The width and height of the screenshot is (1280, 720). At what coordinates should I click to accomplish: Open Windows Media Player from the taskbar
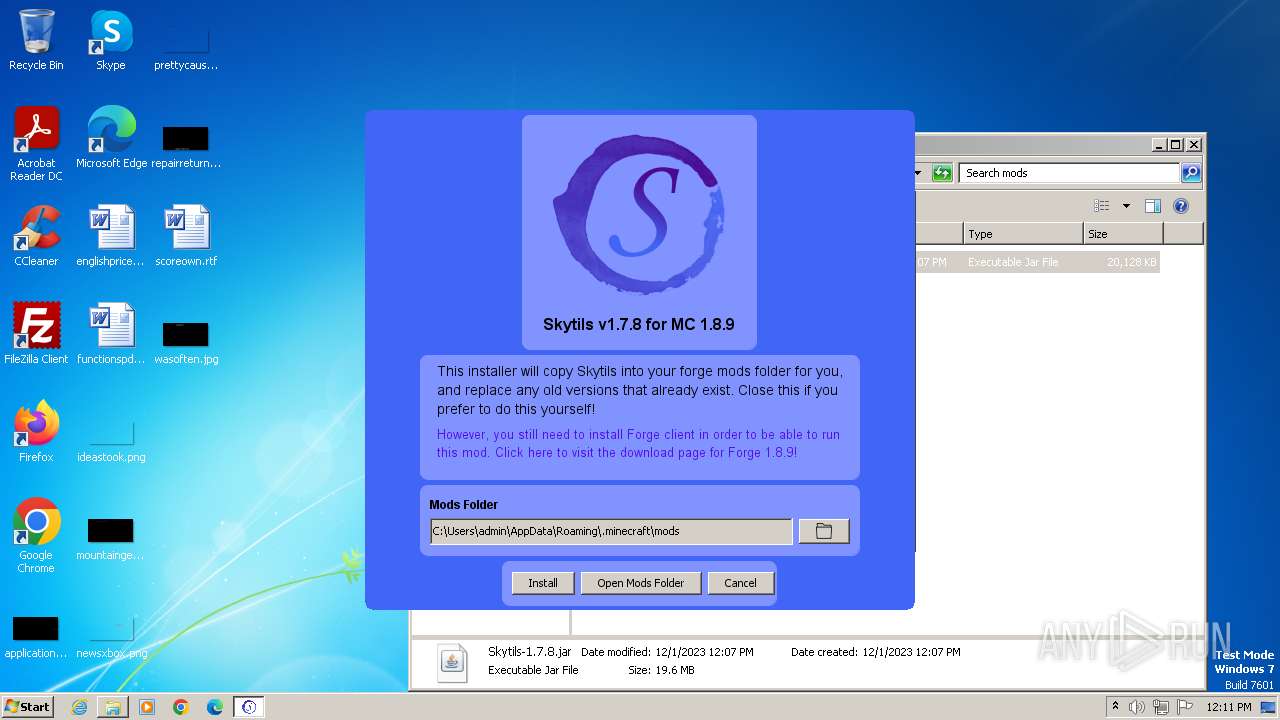(x=147, y=707)
